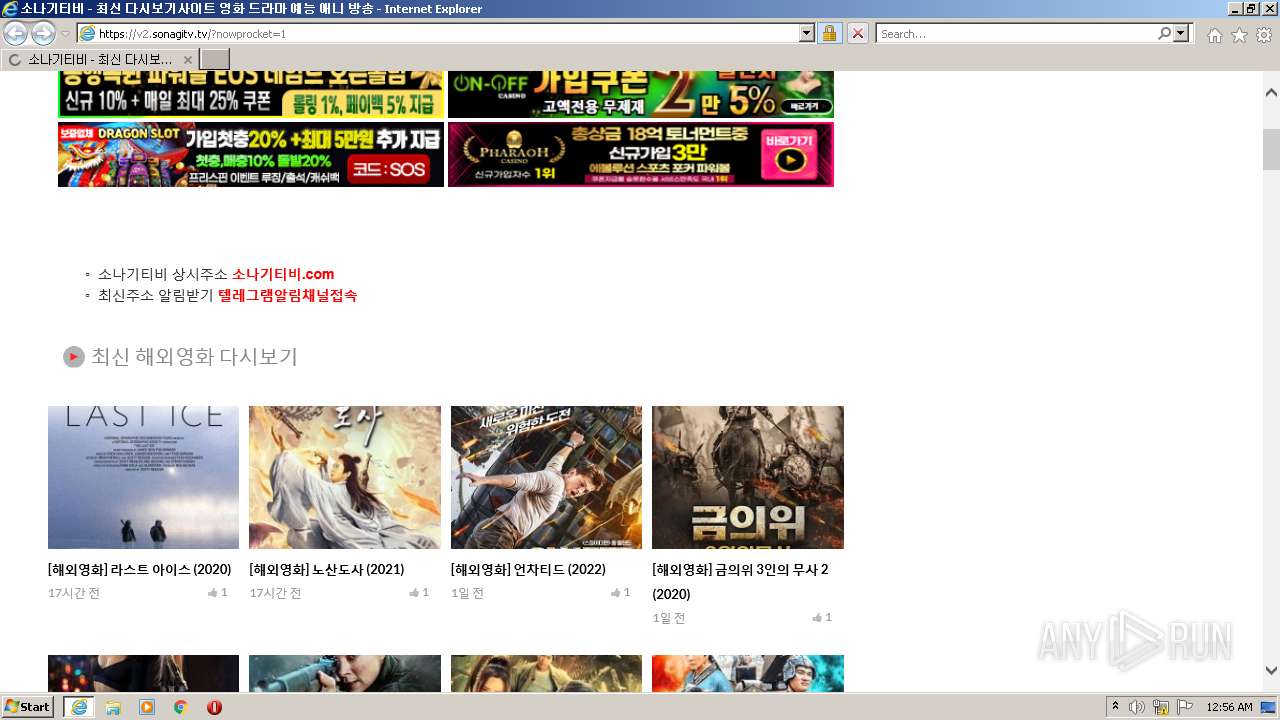Click the scrollbar up arrow

click(x=1271, y=91)
